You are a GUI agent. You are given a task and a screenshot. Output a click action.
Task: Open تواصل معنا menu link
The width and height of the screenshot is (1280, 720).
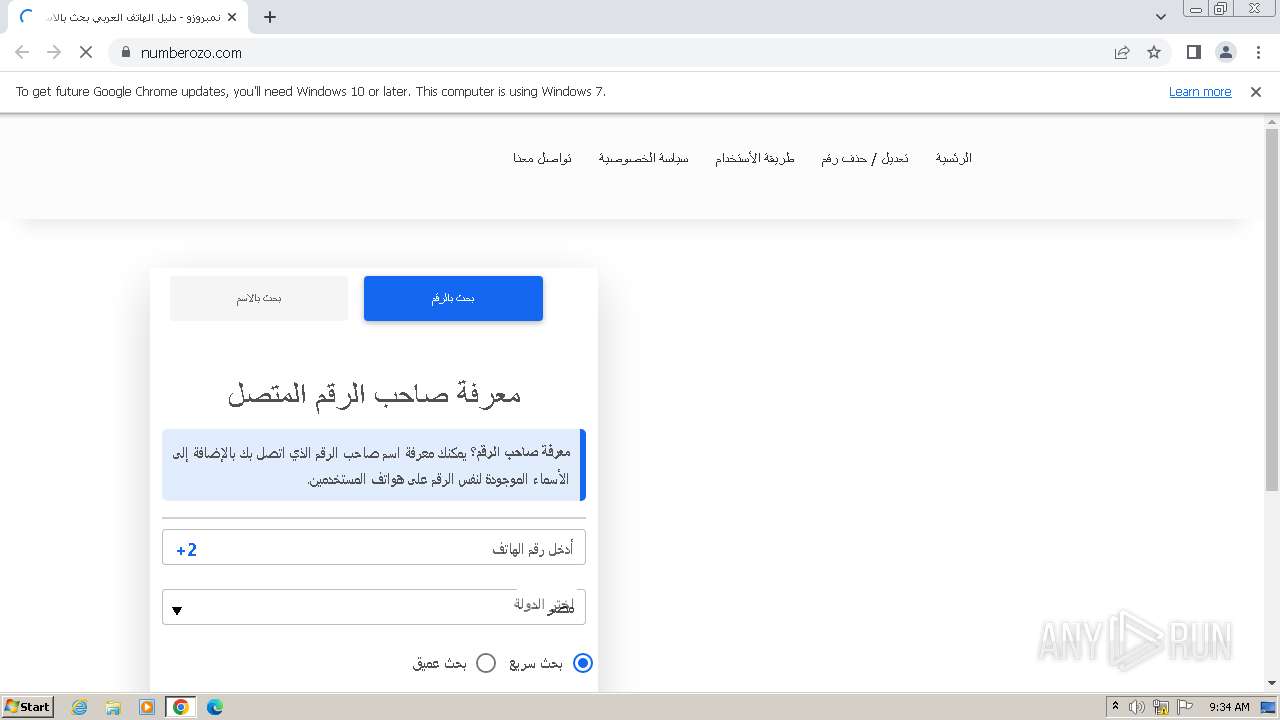point(542,158)
